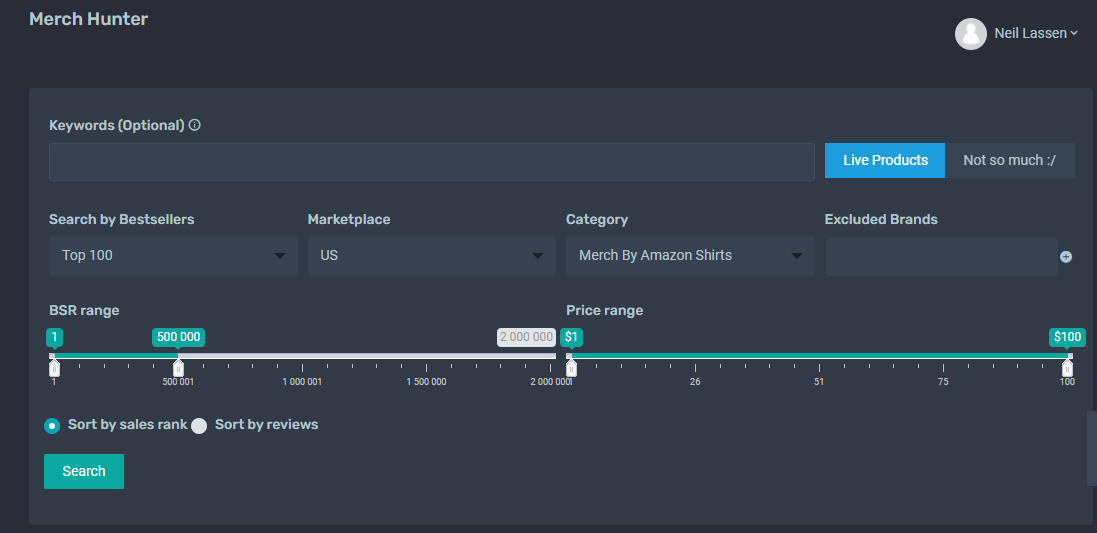The height and width of the screenshot is (533, 1097).
Task: Click the BSR range minimum handle at 1
Action: coord(54,367)
